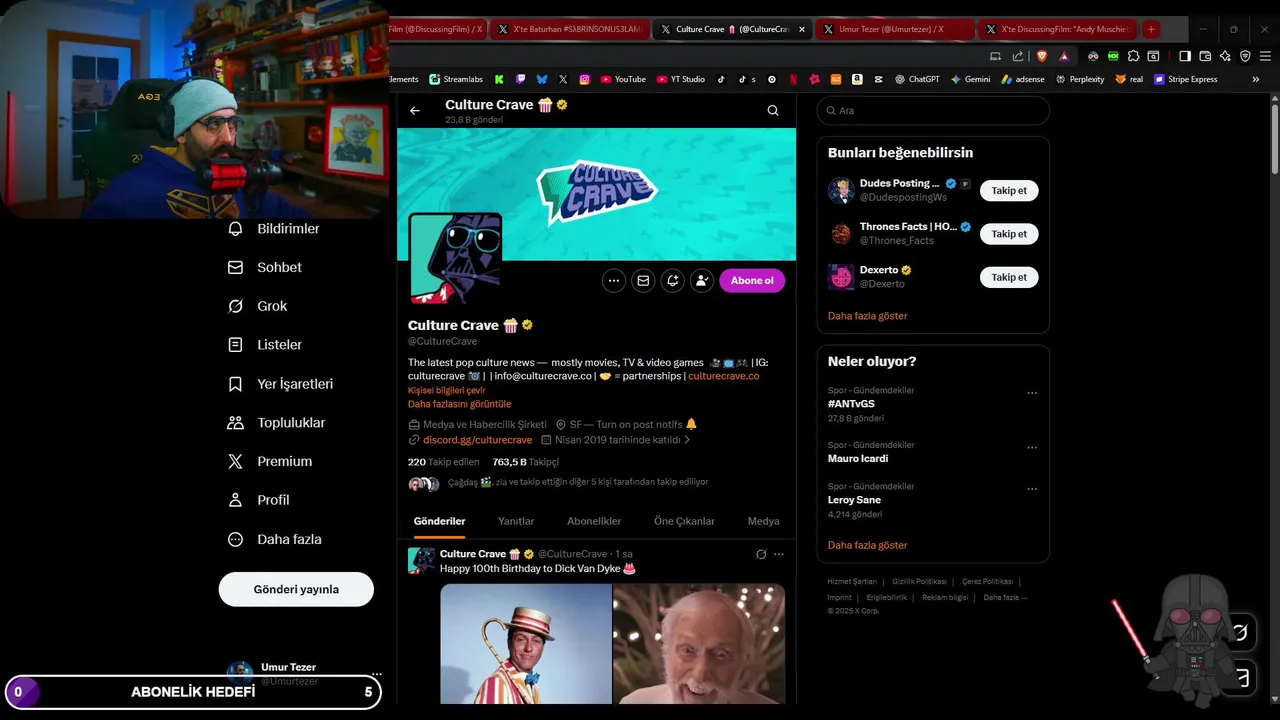This screenshot has width=1280, height=720.
Task: Switch to the Gönderiler tab
Action: (x=439, y=521)
